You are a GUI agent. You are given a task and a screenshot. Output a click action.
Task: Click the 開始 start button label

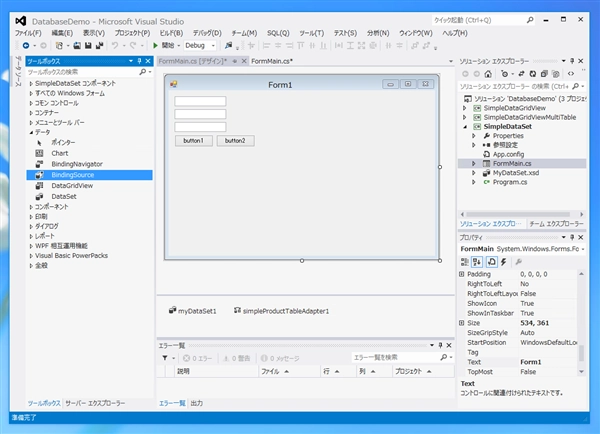coord(168,46)
